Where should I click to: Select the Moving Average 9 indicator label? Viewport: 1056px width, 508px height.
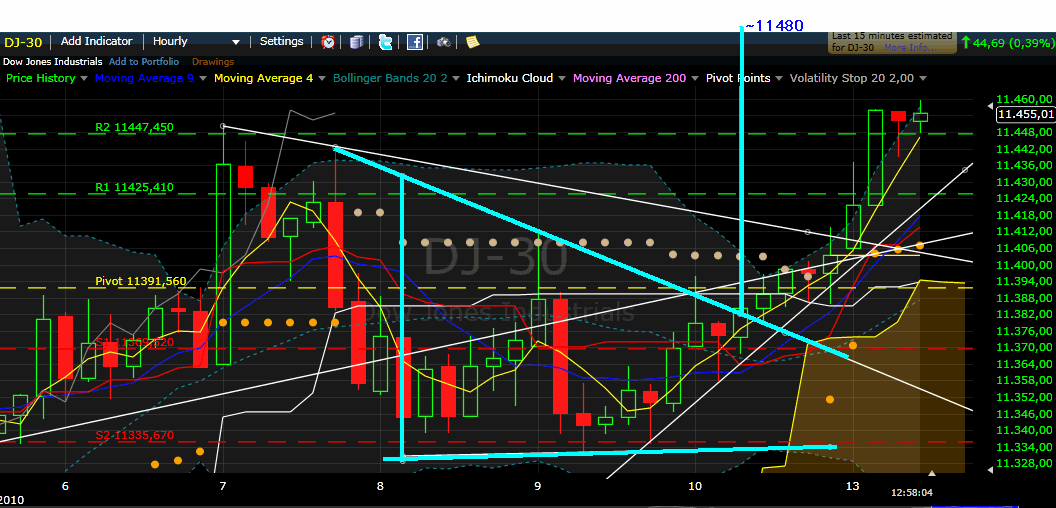[144, 78]
